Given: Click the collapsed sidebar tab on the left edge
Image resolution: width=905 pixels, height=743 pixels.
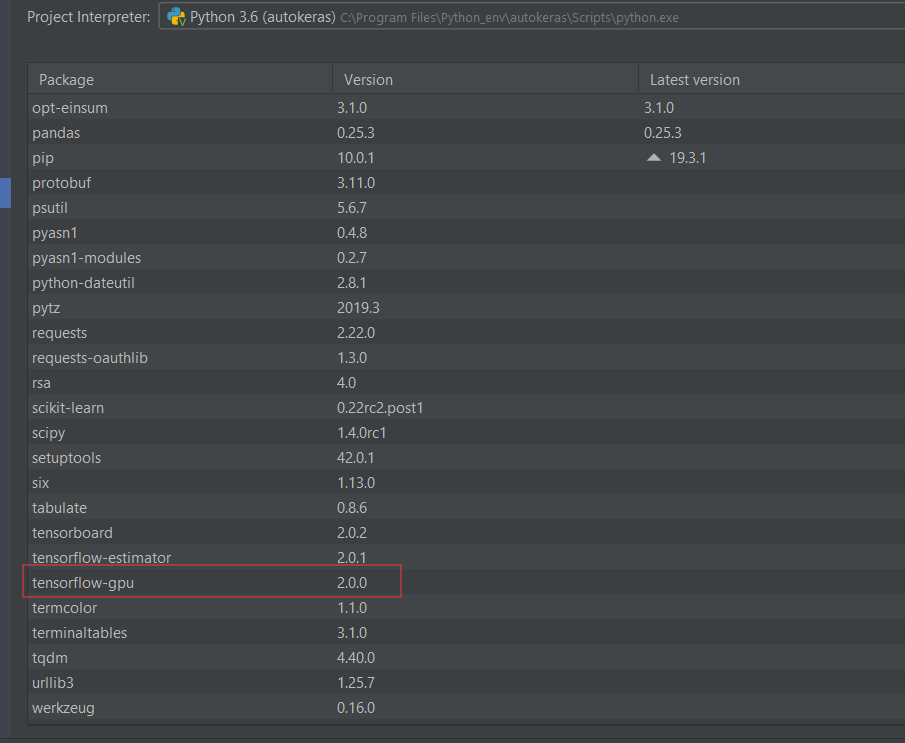Looking at the screenshot, I should [x=4, y=192].
